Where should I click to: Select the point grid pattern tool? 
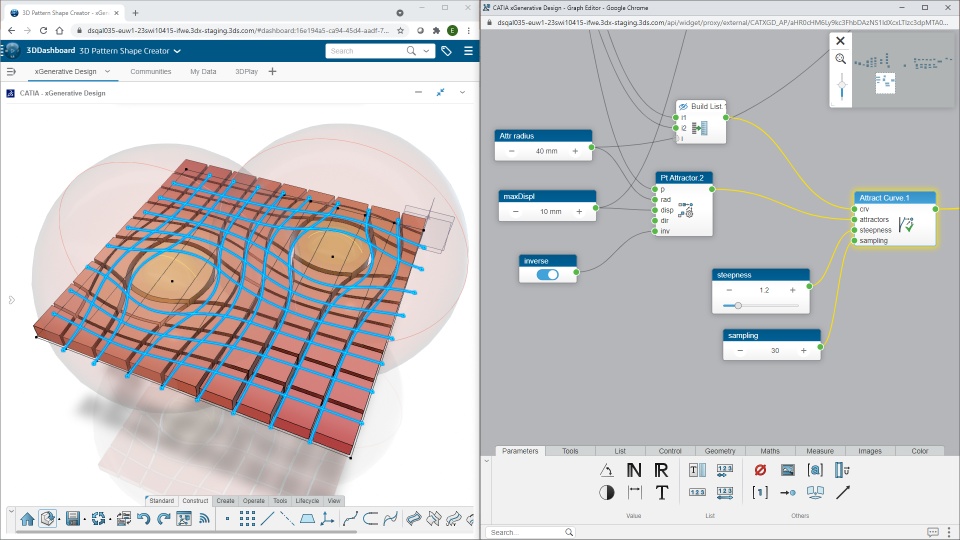(247, 519)
